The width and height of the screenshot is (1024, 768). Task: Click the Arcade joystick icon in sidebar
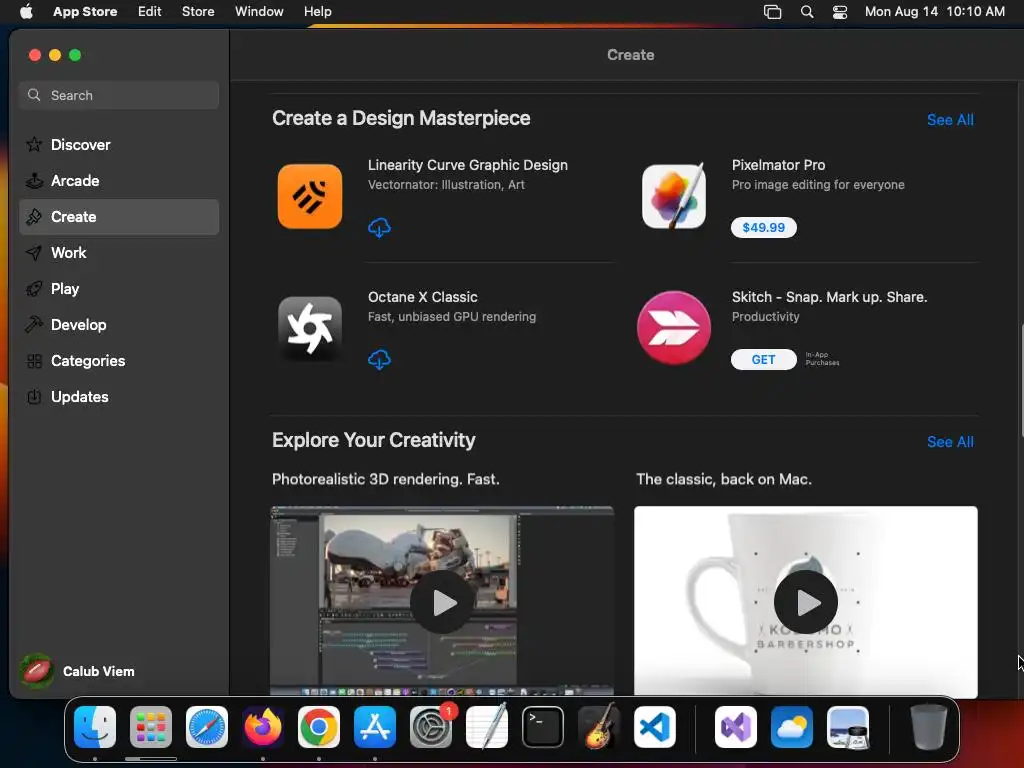point(34,181)
